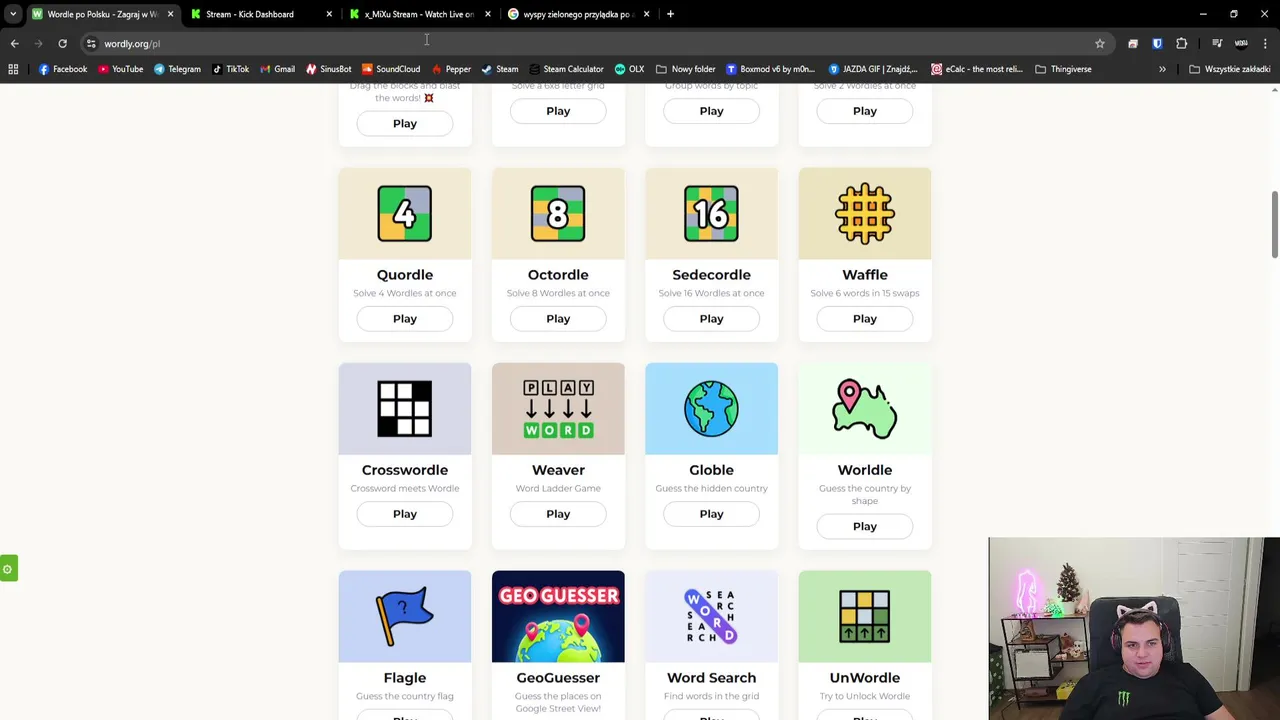
Task: Open the Wszystkie zakładki folder
Action: 1229,69
